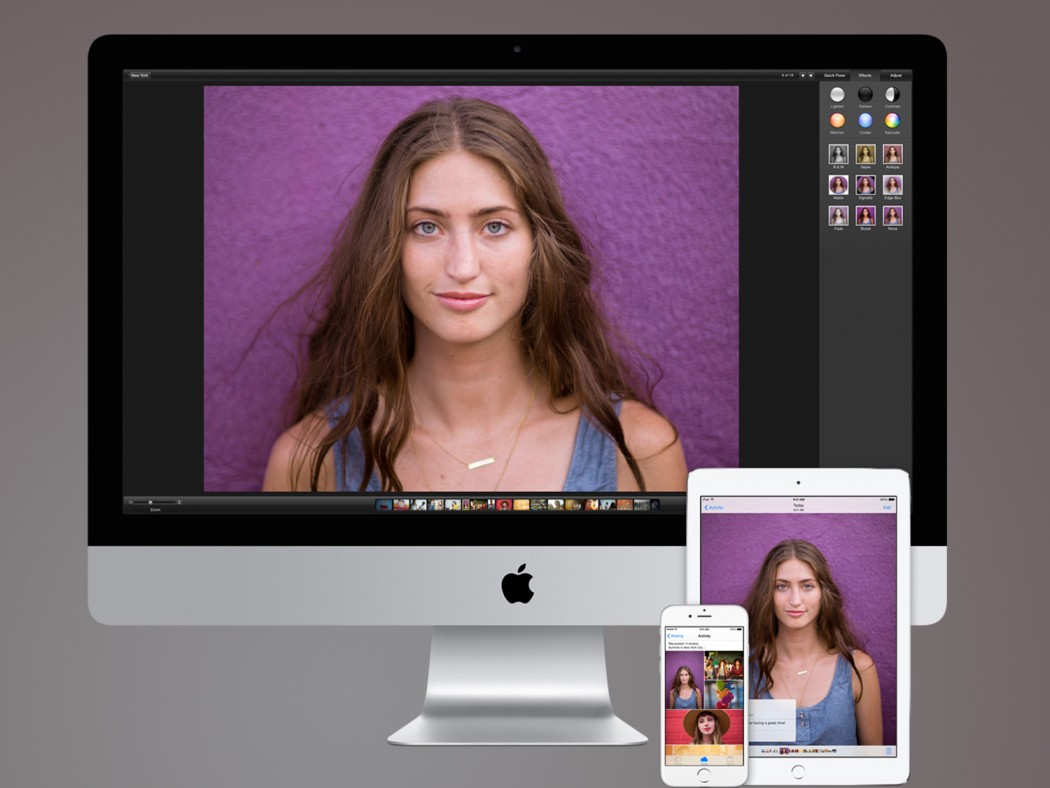Reset effects with the None thumbnail
Screen dimensions: 1050x788
pos(892,215)
